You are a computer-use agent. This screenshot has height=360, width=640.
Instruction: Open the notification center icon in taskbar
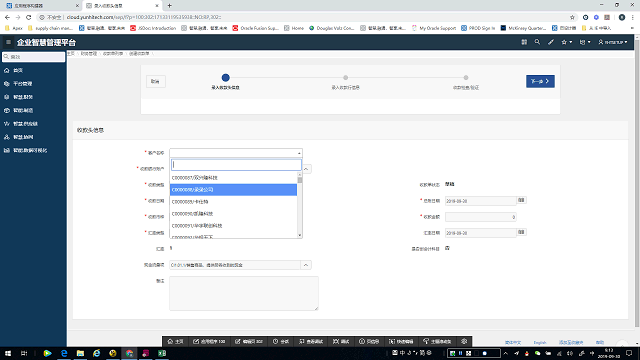point(629,353)
